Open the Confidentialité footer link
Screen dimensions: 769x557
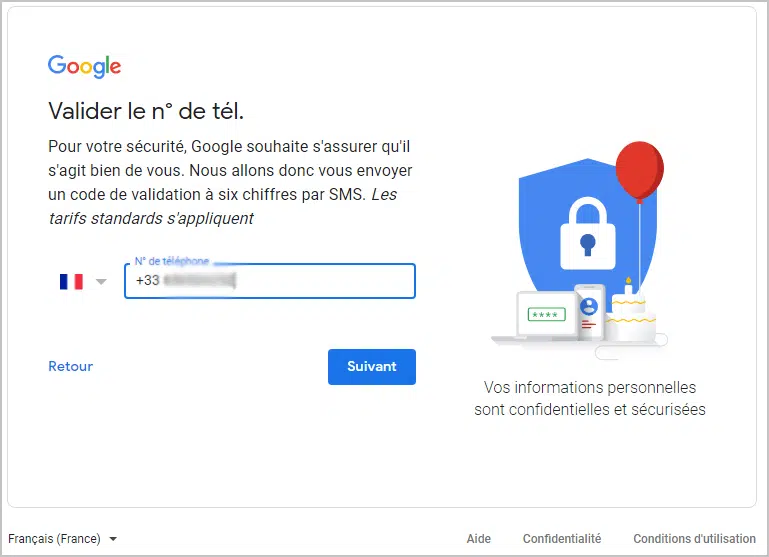[x=562, y=539]
